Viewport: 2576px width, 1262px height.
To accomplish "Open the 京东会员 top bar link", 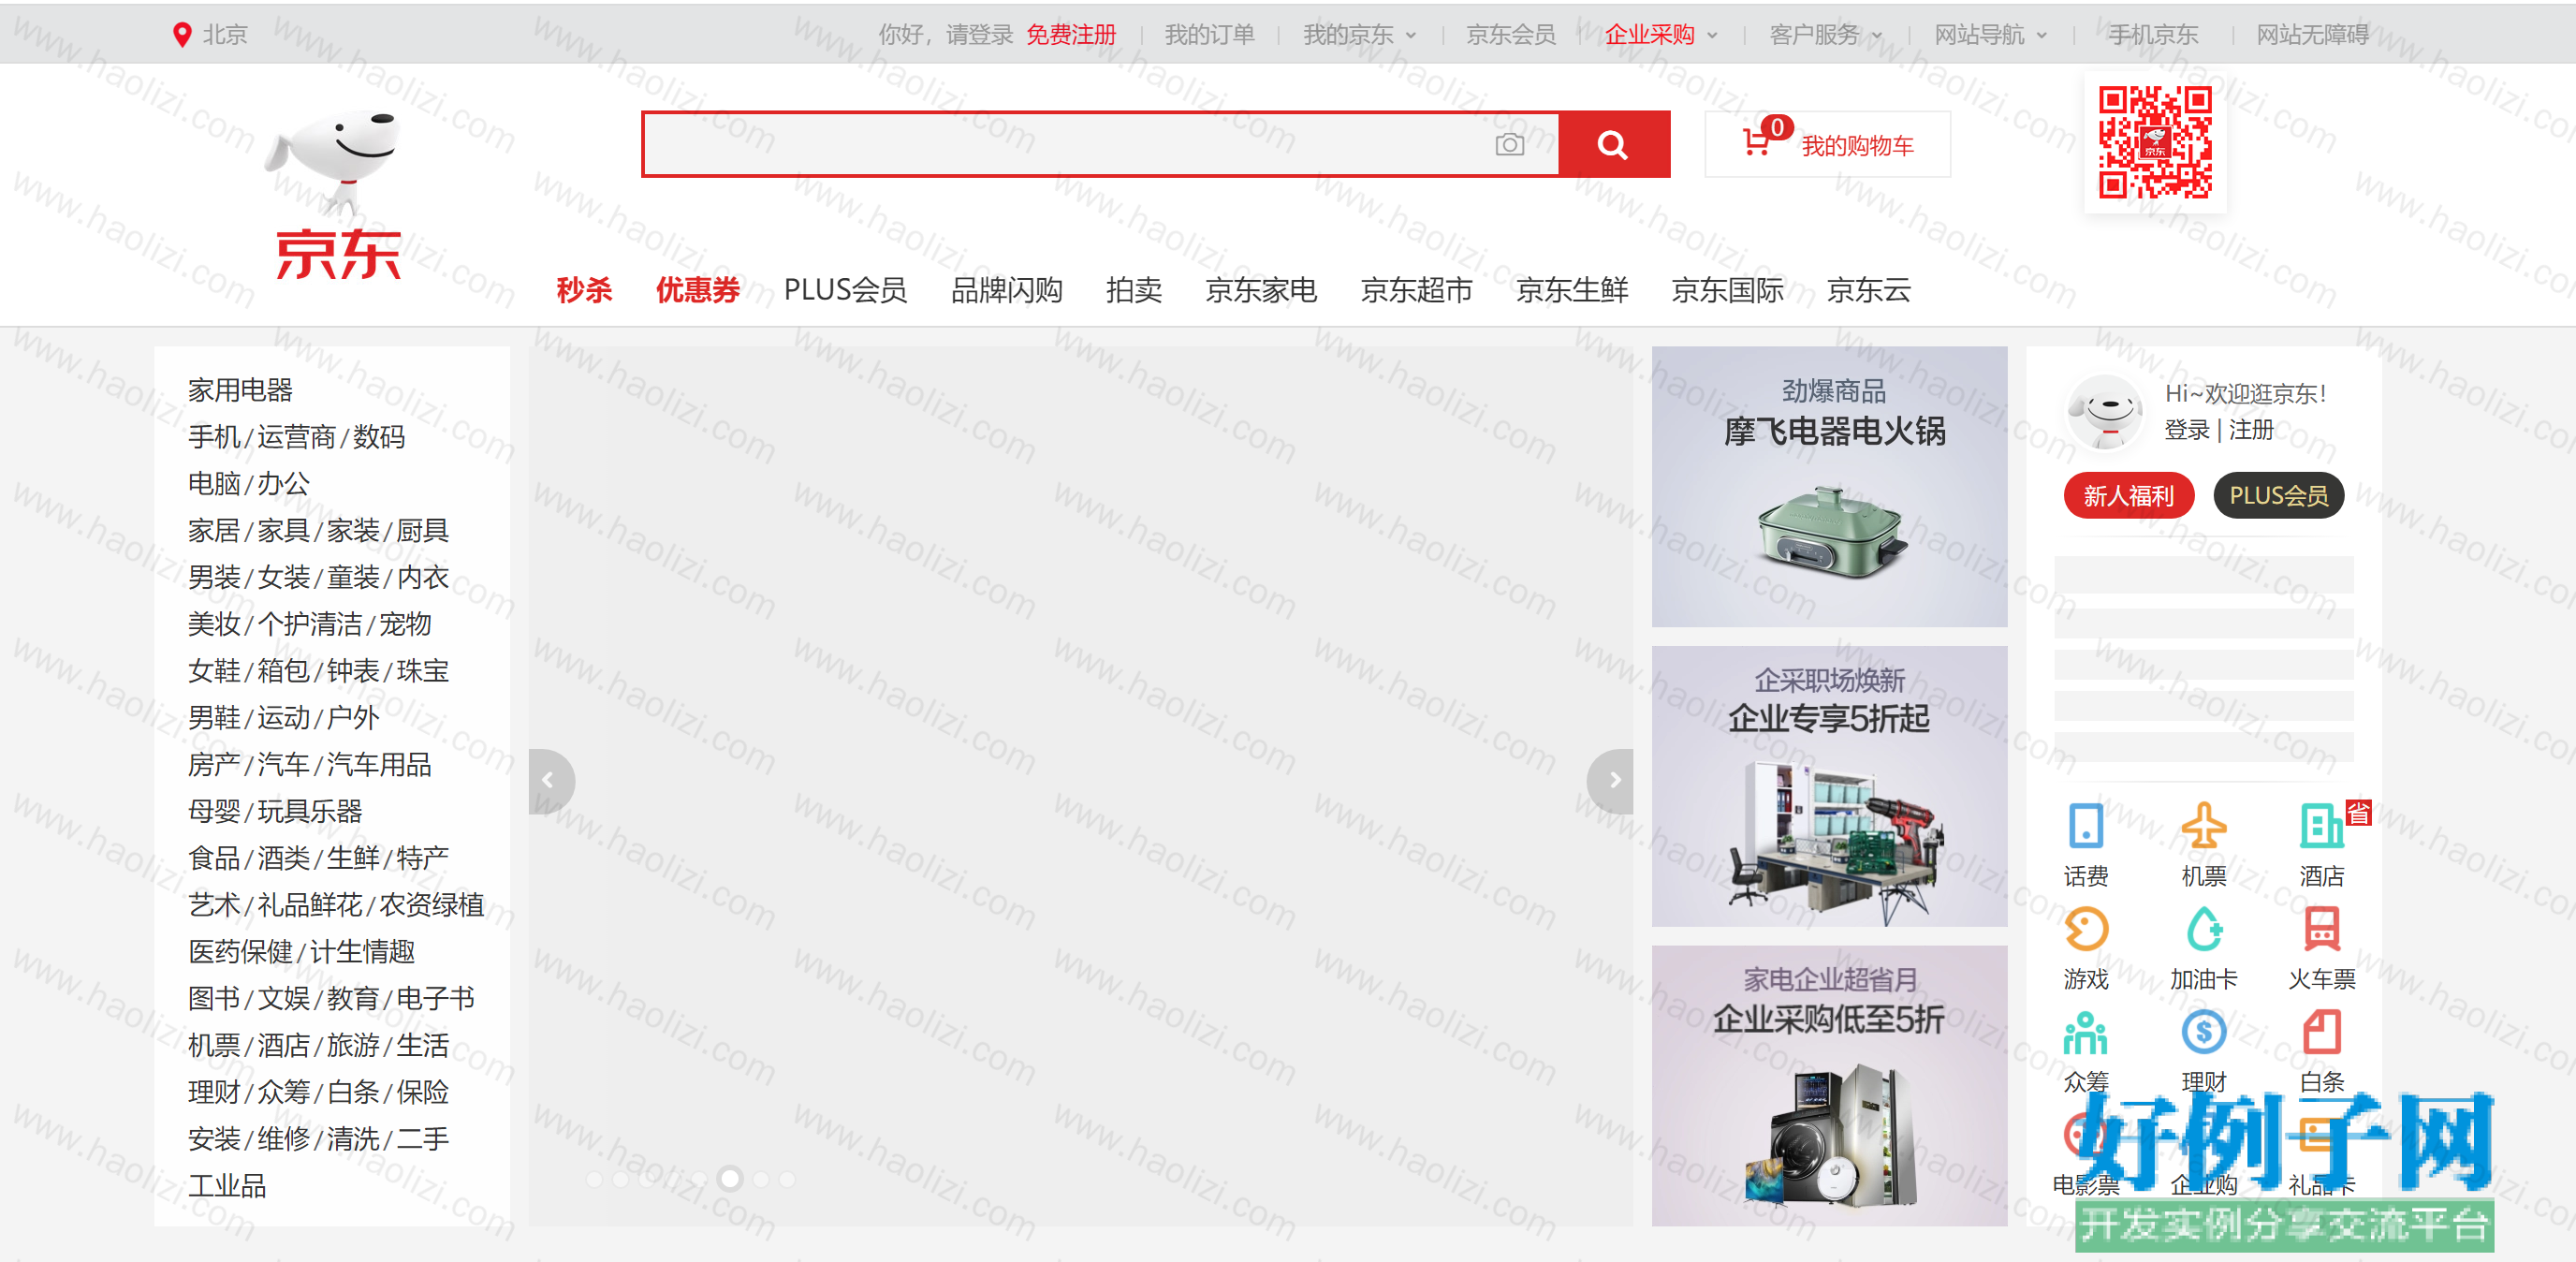I will pyautogui.click(x=1510, y=35).
